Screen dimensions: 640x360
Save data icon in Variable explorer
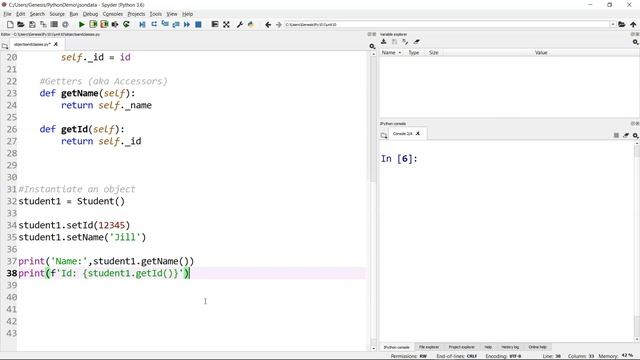coord(394,42)
